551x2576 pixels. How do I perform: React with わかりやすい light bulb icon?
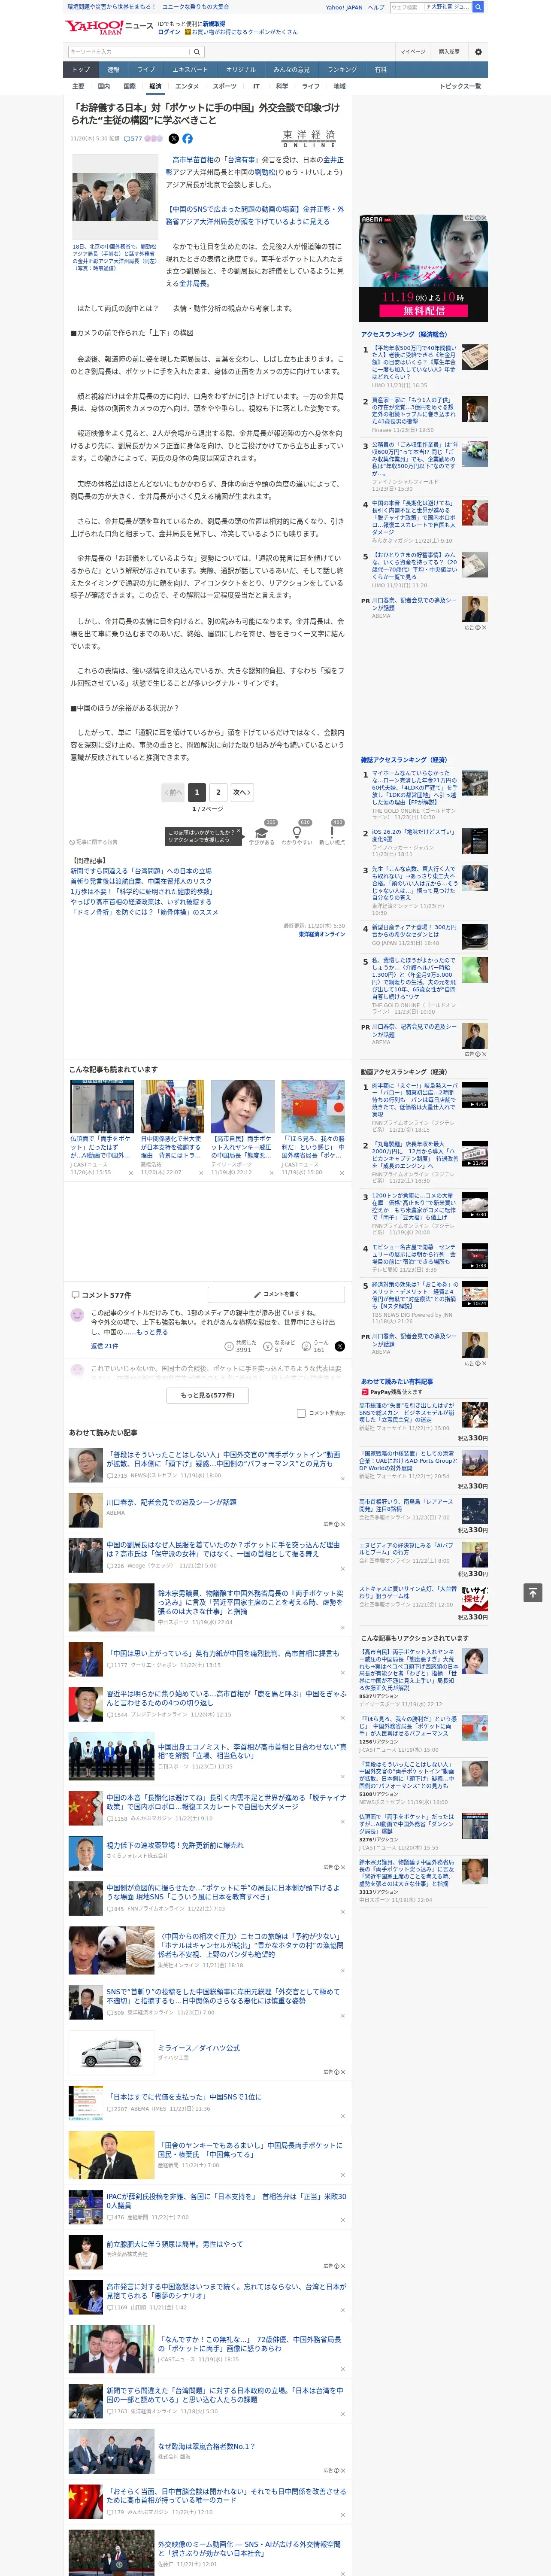coord(297,832)
